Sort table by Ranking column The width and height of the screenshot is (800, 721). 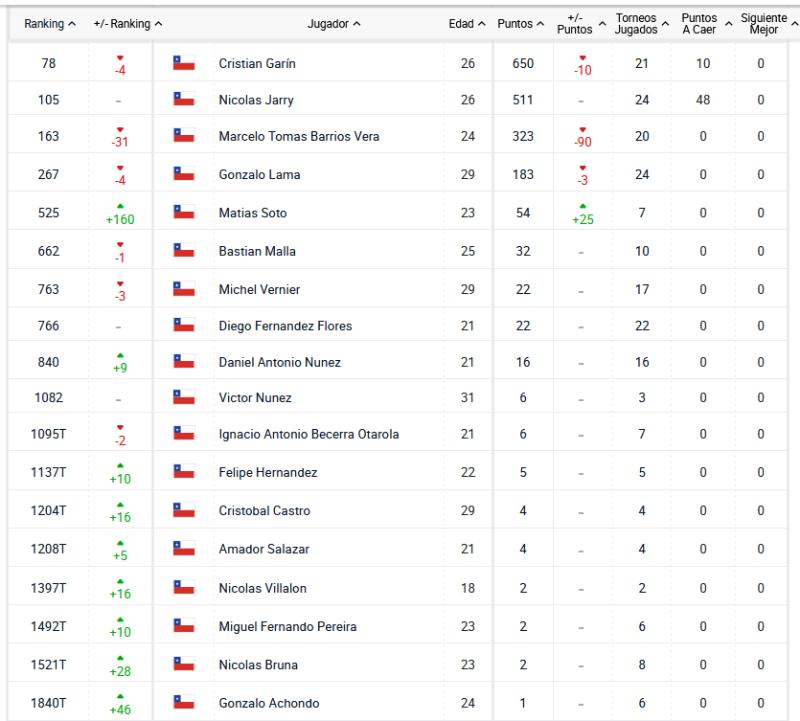click(x=49, y=23)
